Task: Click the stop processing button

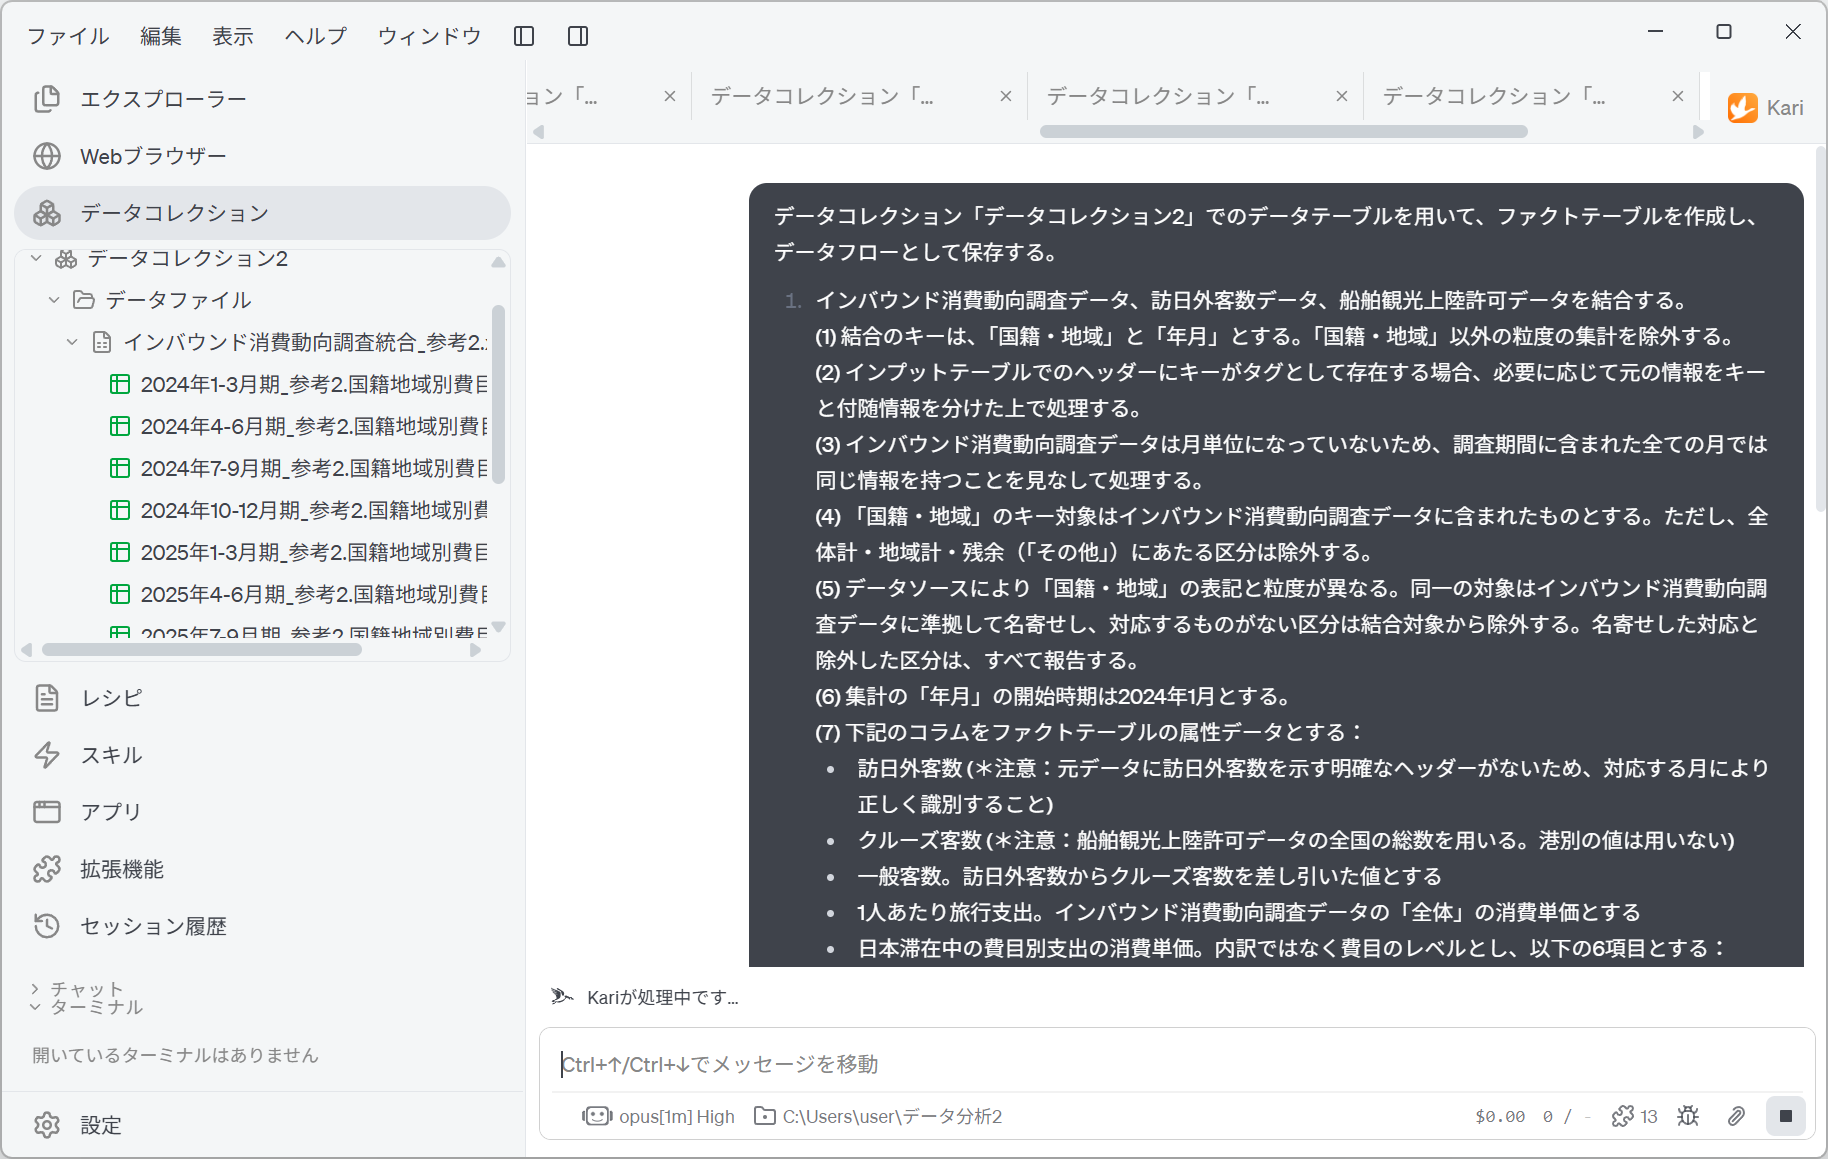Action: [1786, 1116]
